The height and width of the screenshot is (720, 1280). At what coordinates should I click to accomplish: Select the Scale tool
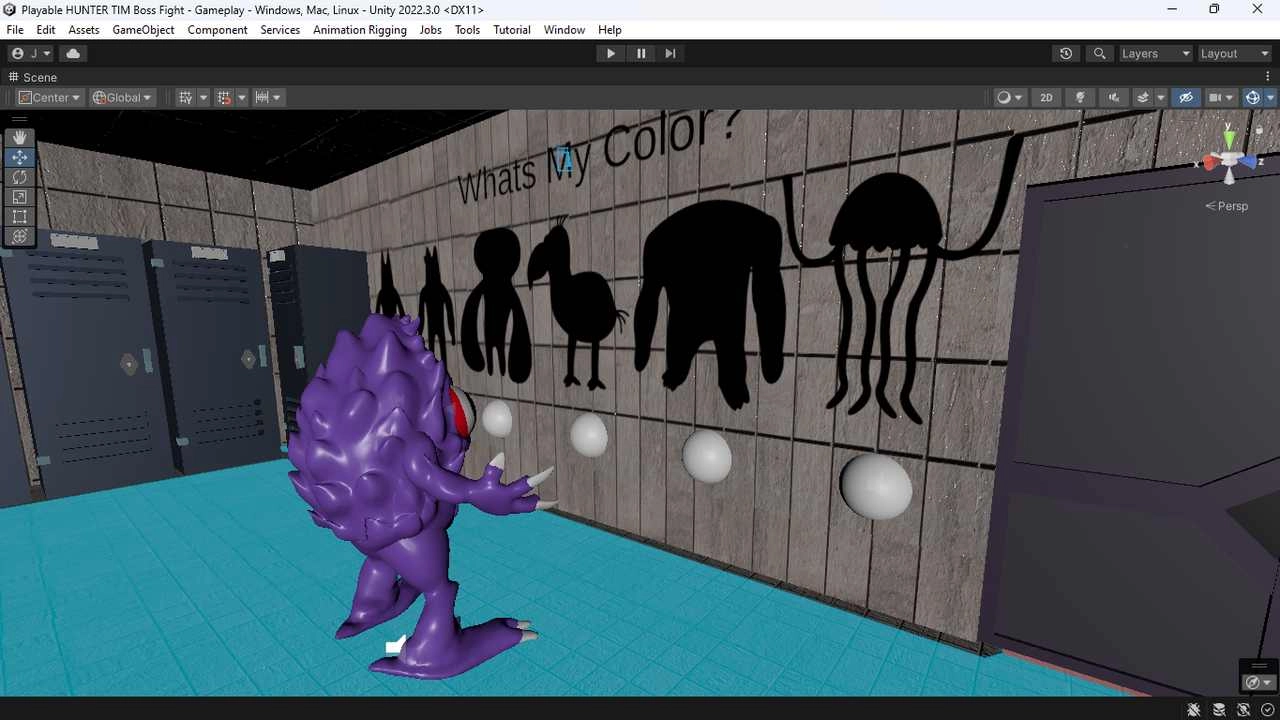[x=19, y=197]
